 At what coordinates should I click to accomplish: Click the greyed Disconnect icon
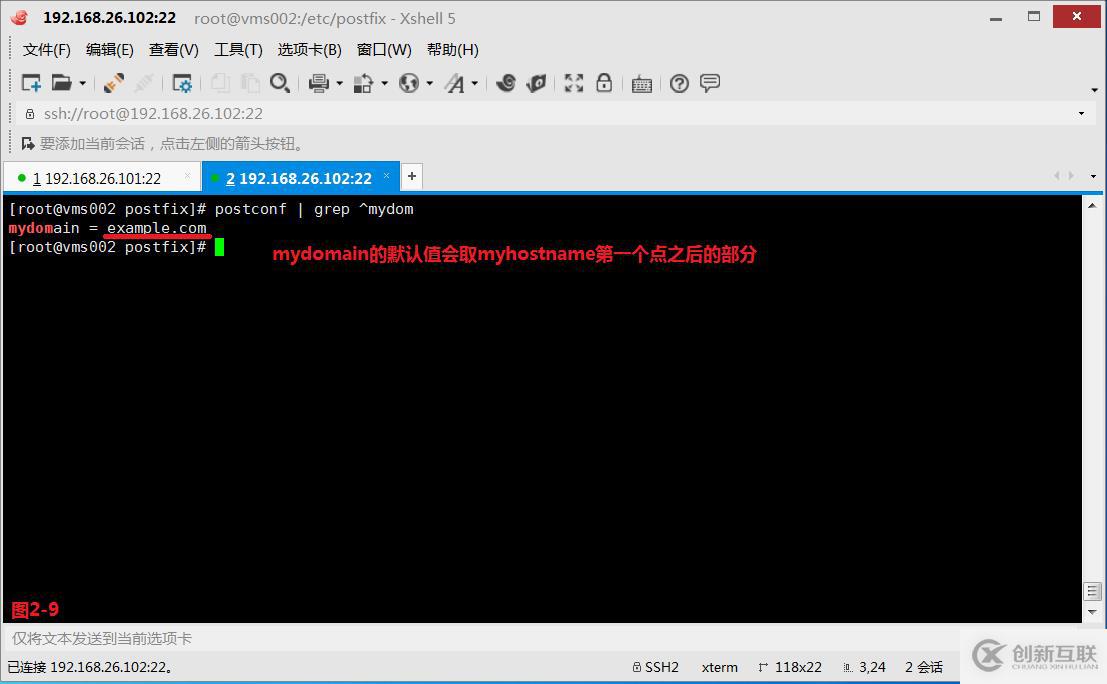coord(143,83)
